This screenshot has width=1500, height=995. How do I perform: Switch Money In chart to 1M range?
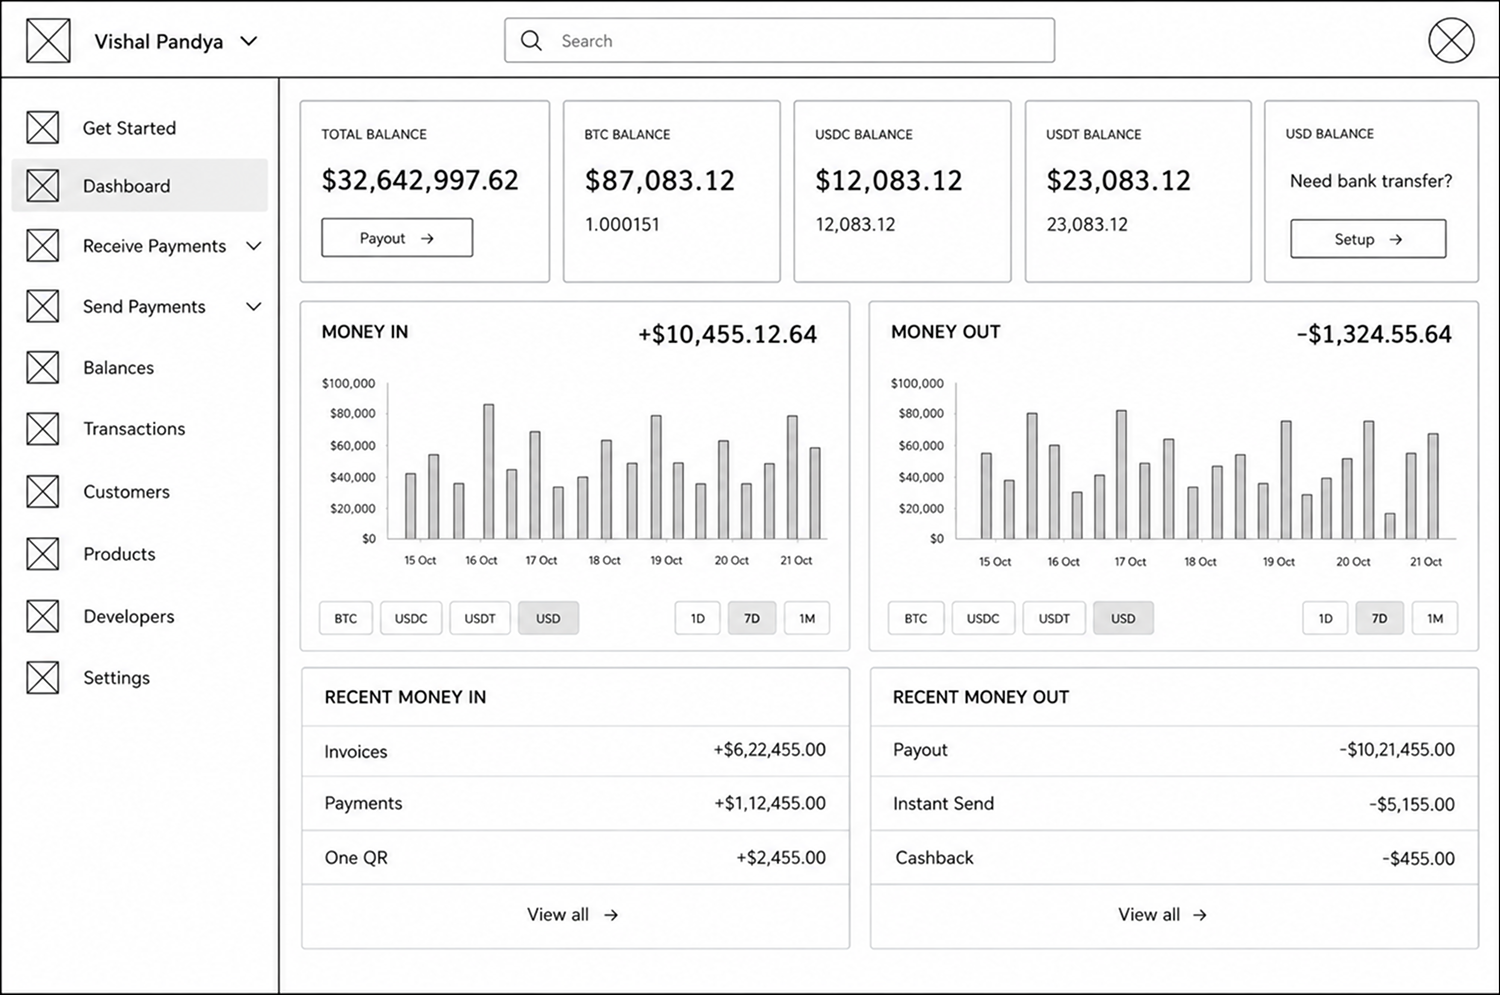(807, 618)
